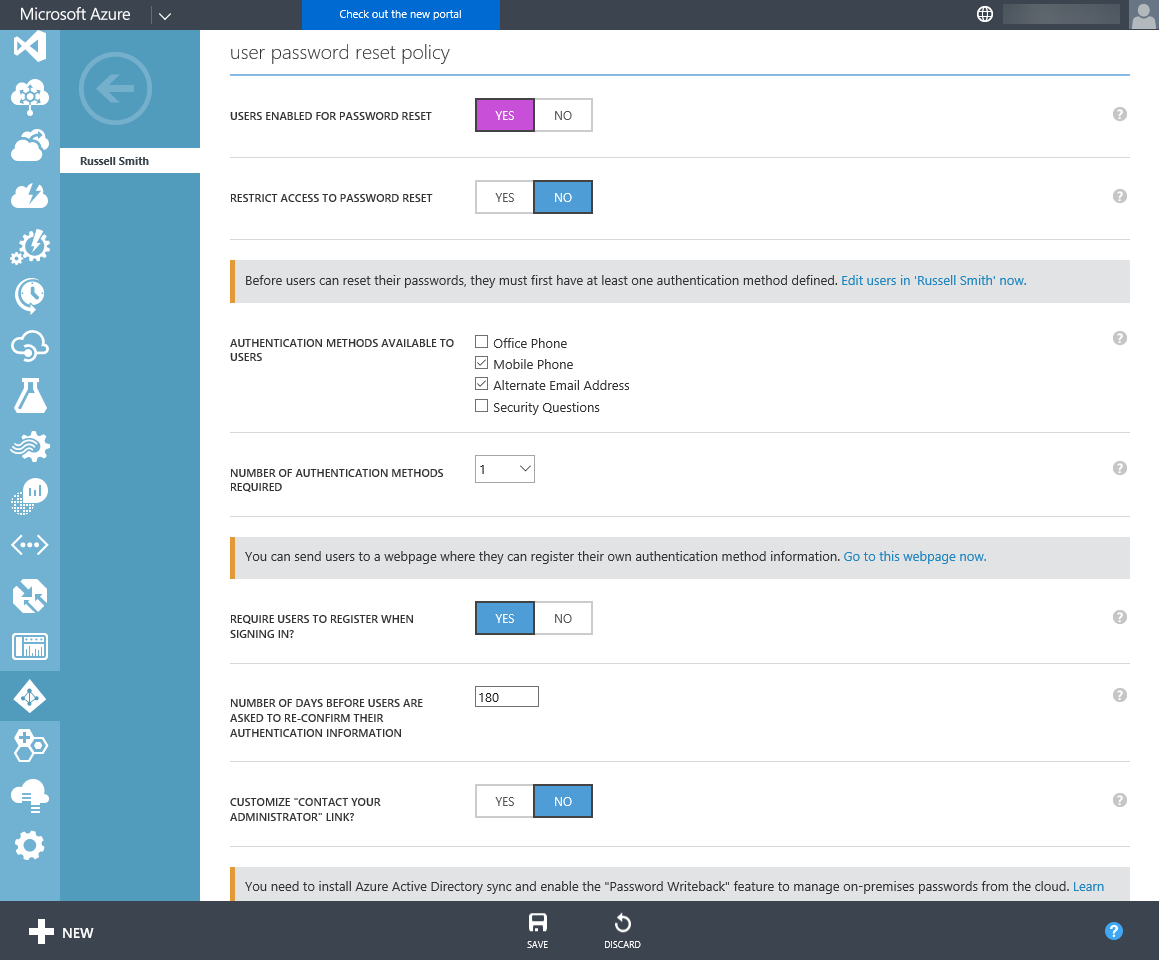Click Check out the new portal
The image size is (1159, 960).
tap(401, 15)
